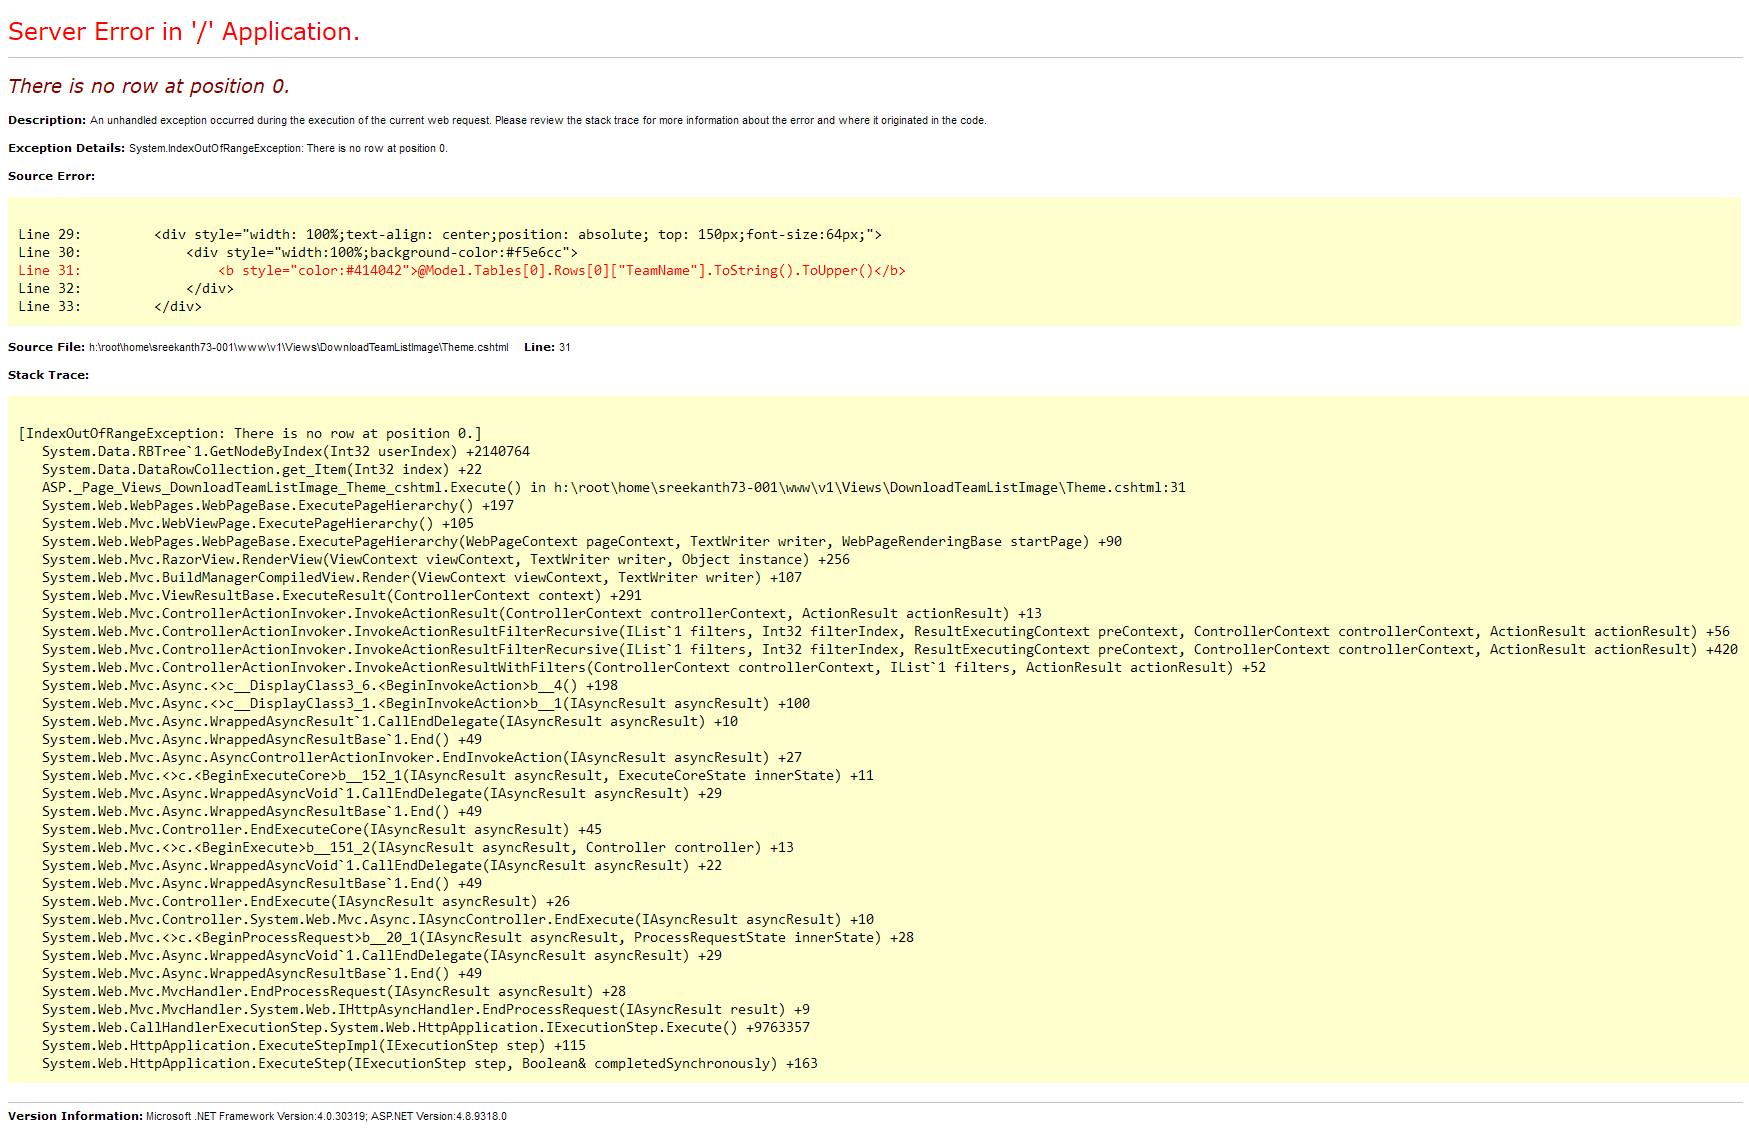Click the RazorView.RenderView stack trace line

pyautogui.click(x=445, y=560)
